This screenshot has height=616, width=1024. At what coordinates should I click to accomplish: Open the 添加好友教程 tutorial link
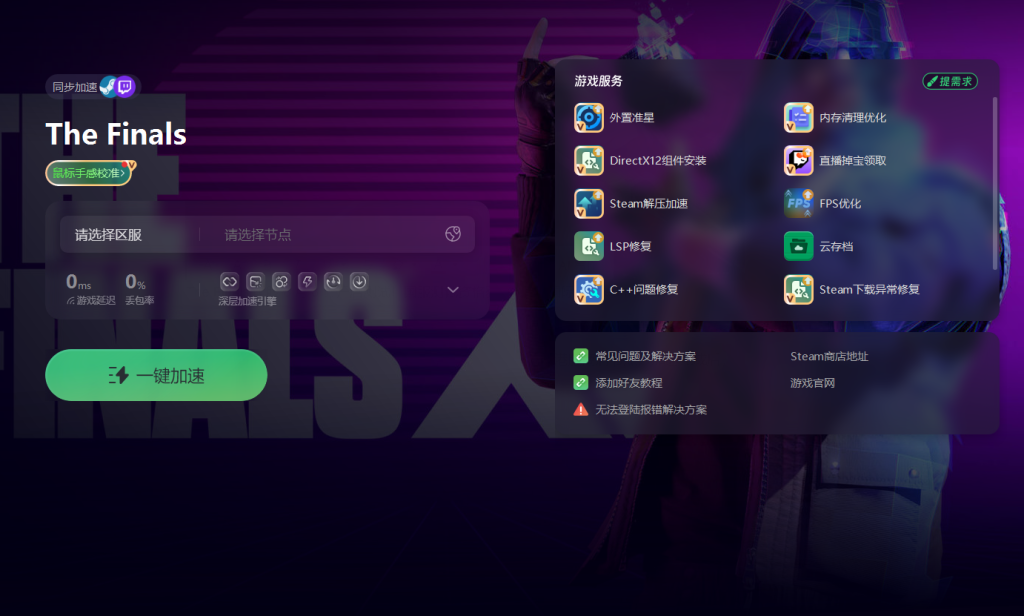(629, 383)
